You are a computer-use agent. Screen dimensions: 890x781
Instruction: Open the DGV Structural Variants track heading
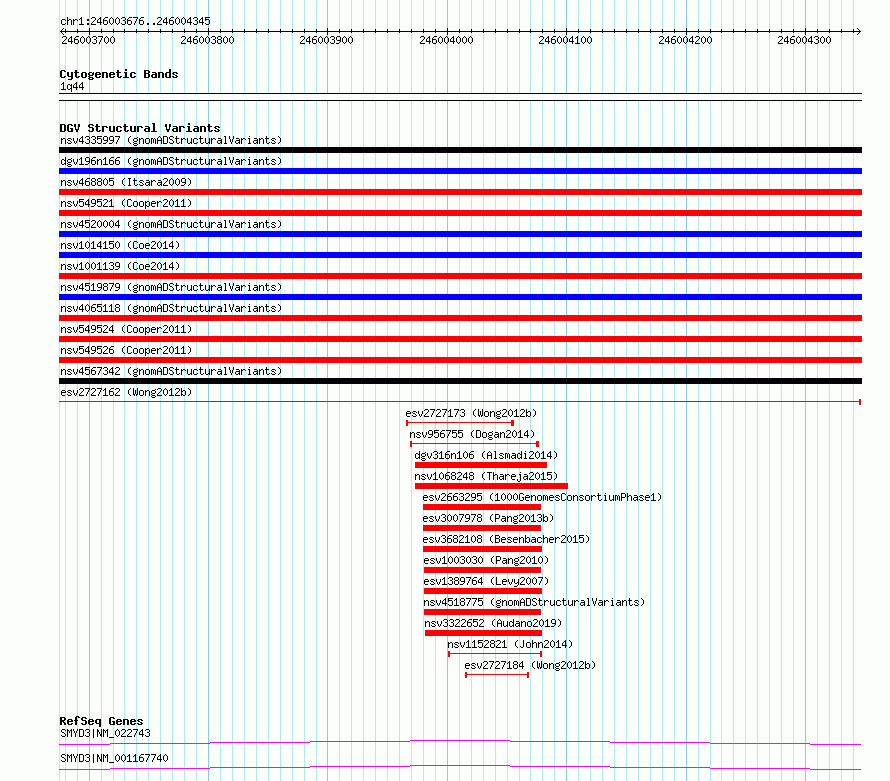[140, 128]
